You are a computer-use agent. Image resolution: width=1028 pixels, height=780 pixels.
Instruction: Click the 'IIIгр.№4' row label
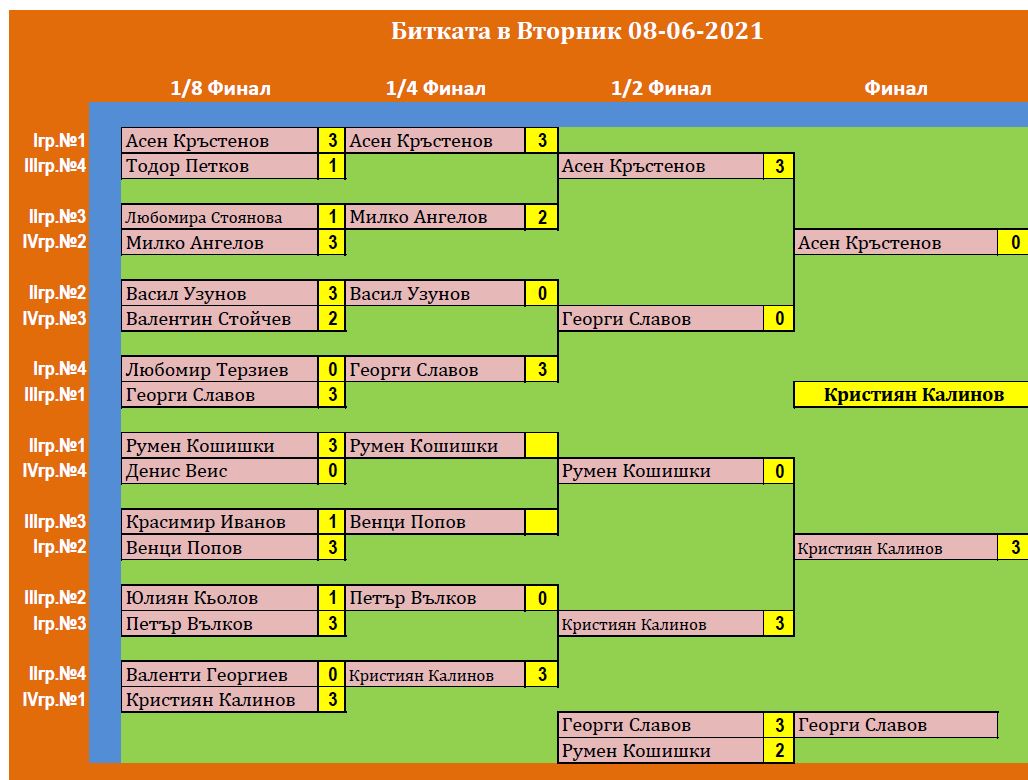pyautogui.click(x=55, y=166)
